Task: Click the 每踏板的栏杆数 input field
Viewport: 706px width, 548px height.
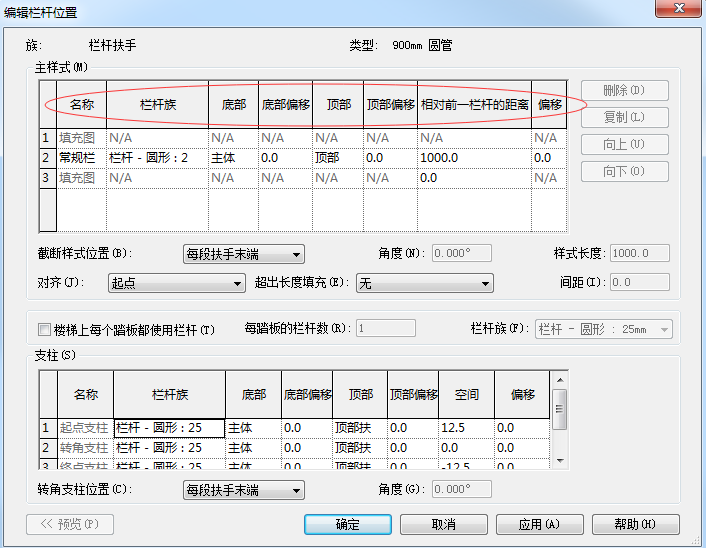Action: click(x=386, y=328)
